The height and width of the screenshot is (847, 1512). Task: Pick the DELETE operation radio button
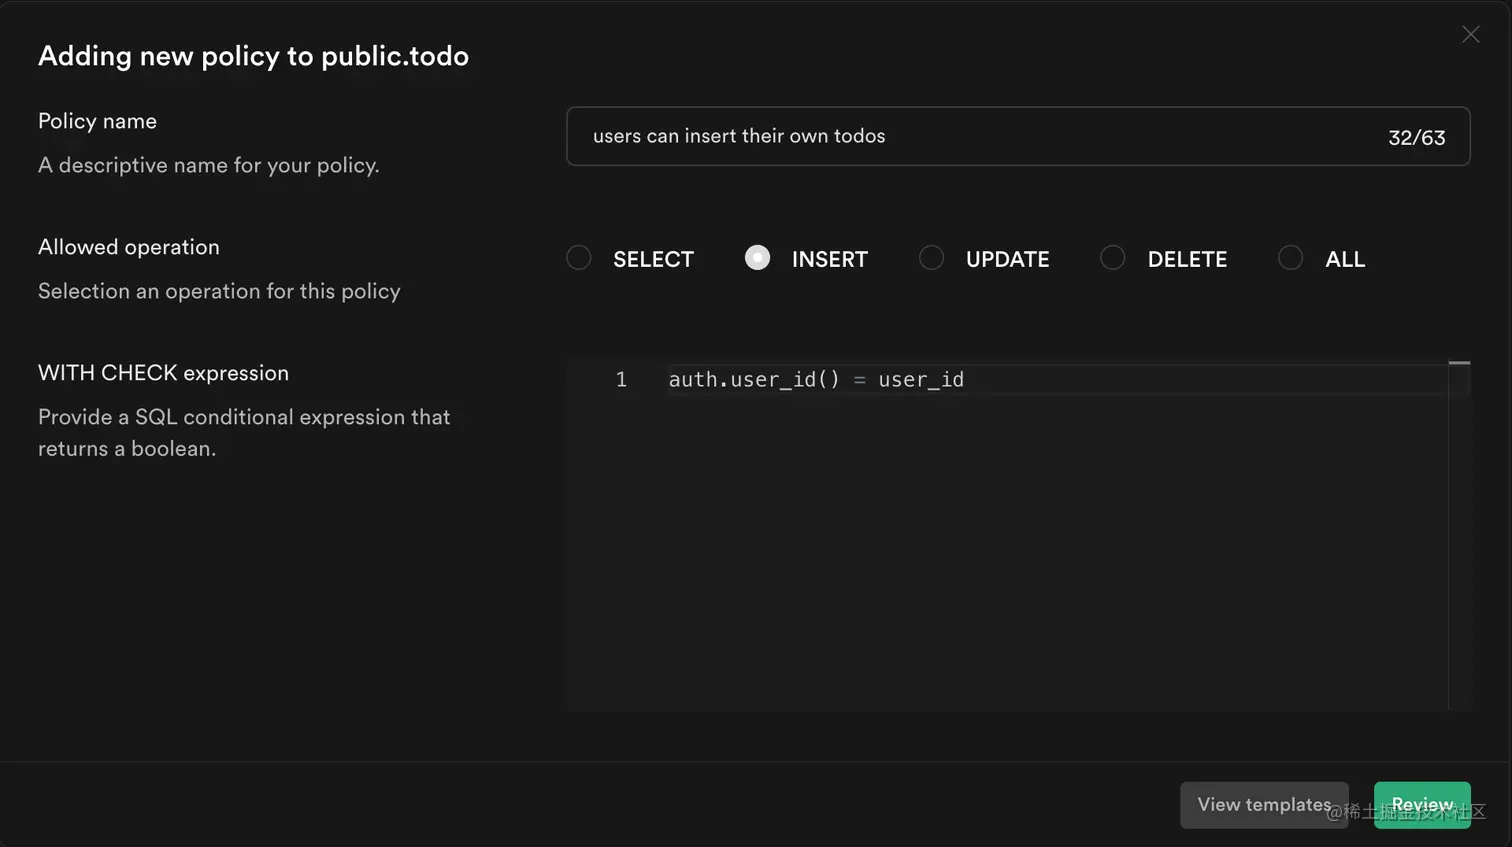coord(1112,258)
